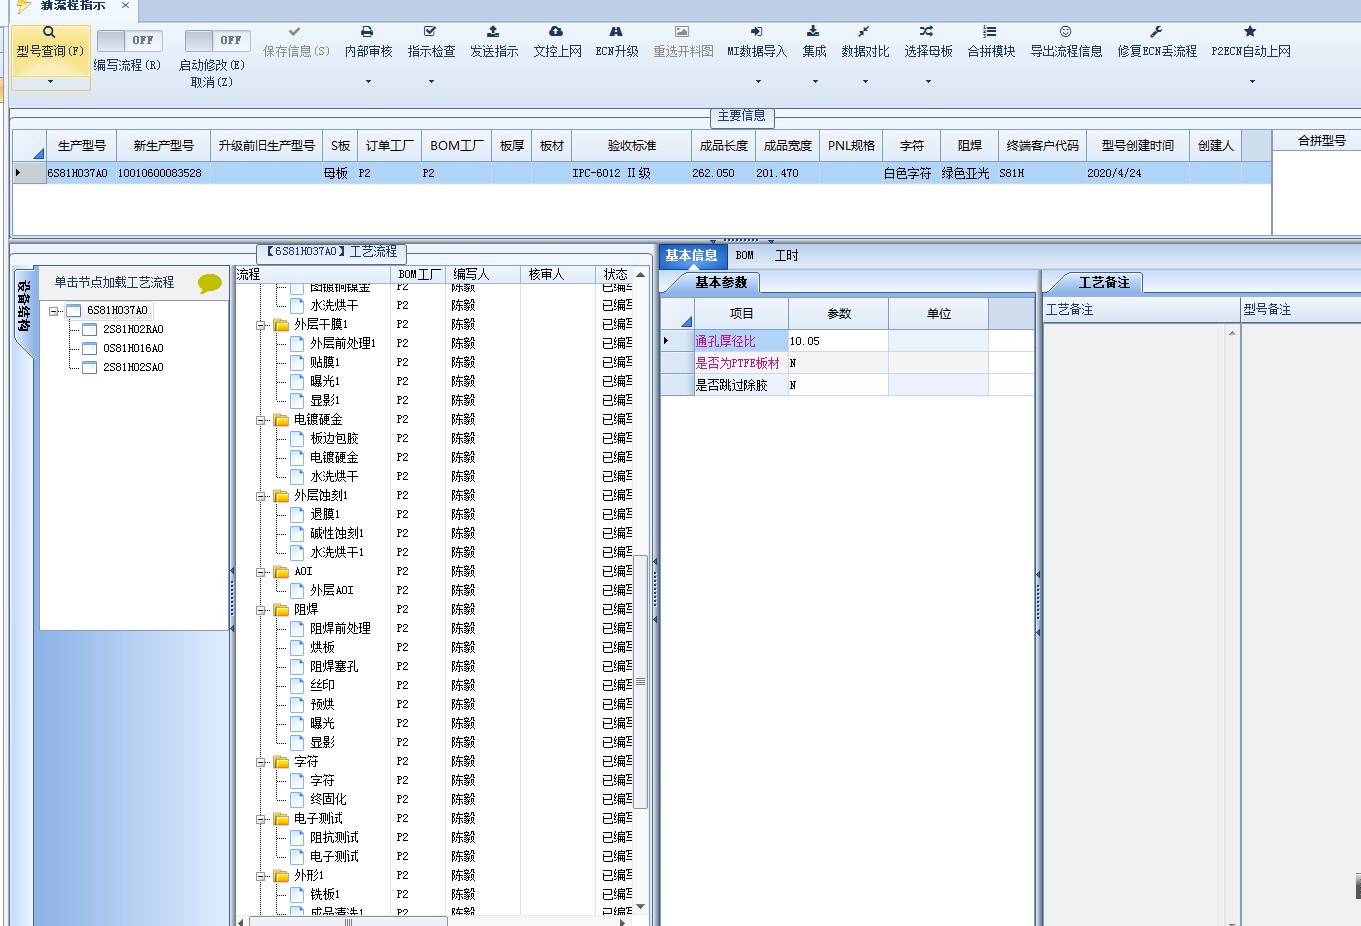Click the 导出流程信息 smiley icon
Image resolution: width=1361 pixels, height=926 pixels.
click(1066, 32)
